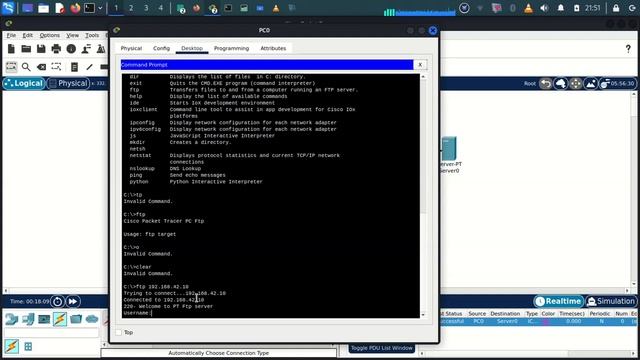
Task: Click the Fast Forward Time button
Action: point(73,302)
